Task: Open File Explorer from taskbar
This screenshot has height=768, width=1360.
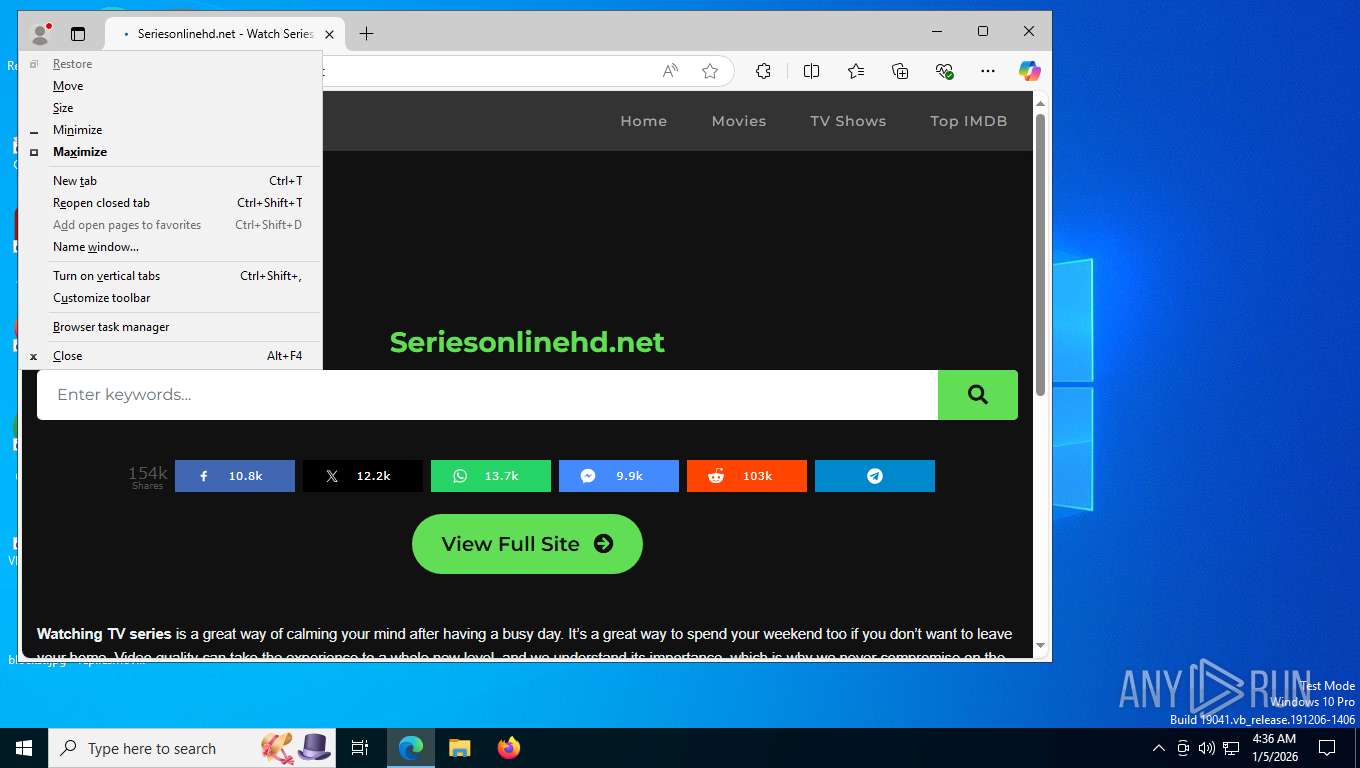Action: [x=459, y=748]
